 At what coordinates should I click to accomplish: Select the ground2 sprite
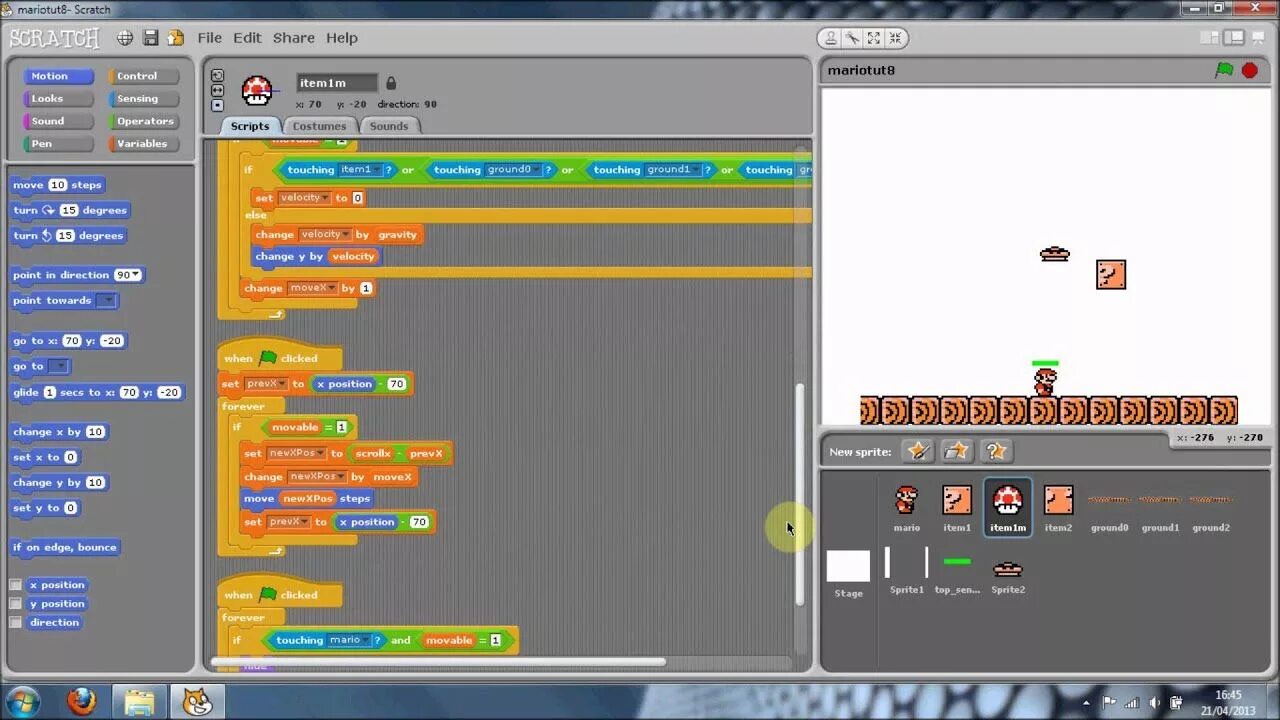(1211, 507)
